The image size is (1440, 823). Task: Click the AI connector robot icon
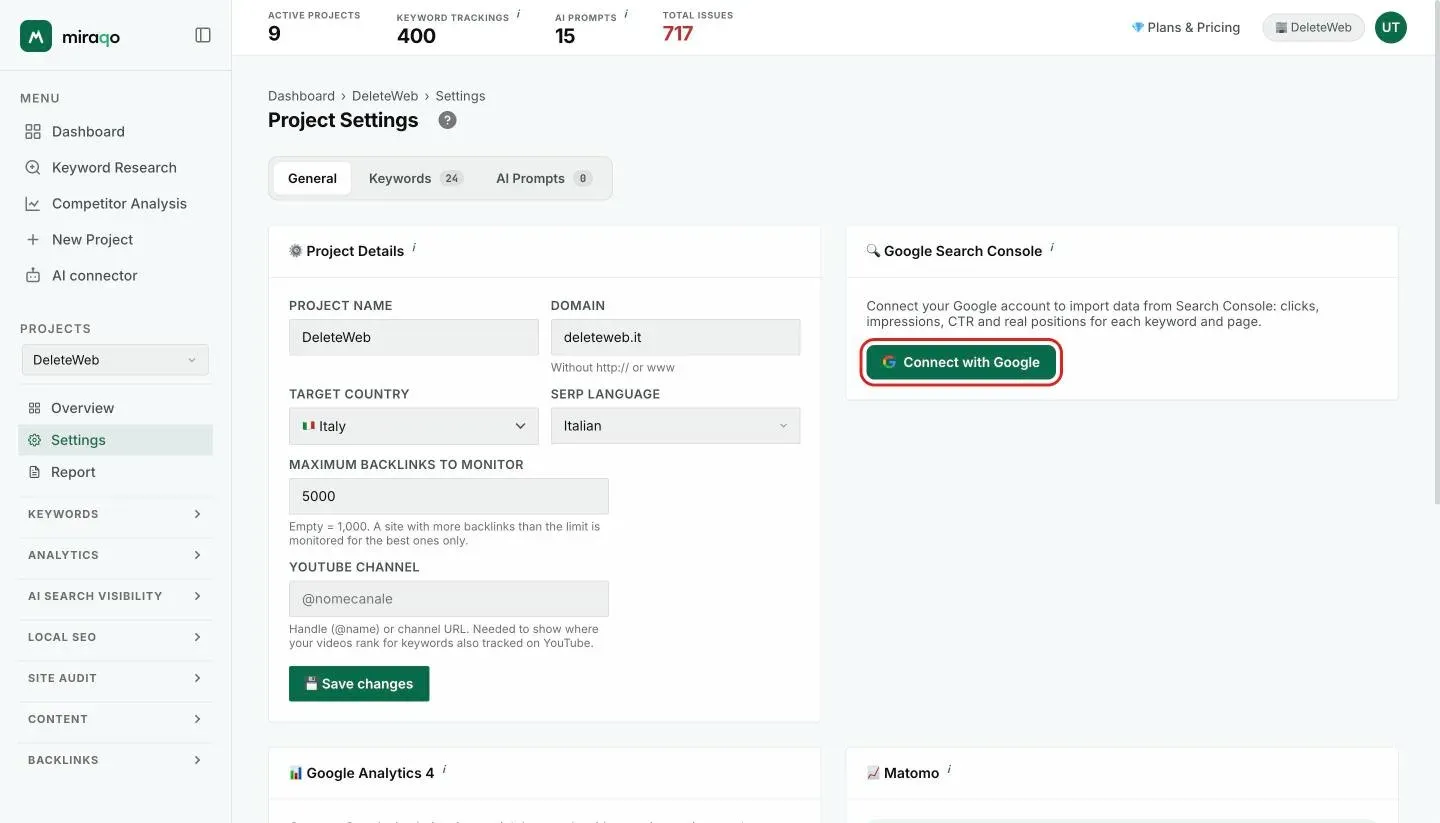(33, 275)
